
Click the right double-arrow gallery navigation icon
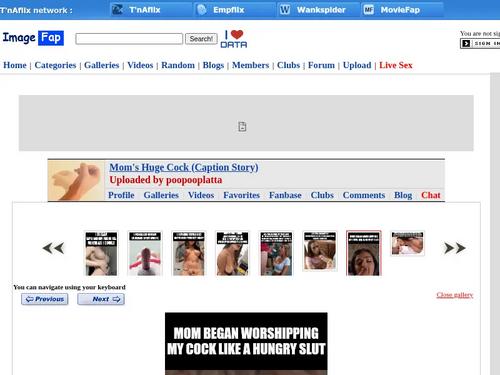point(455,248)
